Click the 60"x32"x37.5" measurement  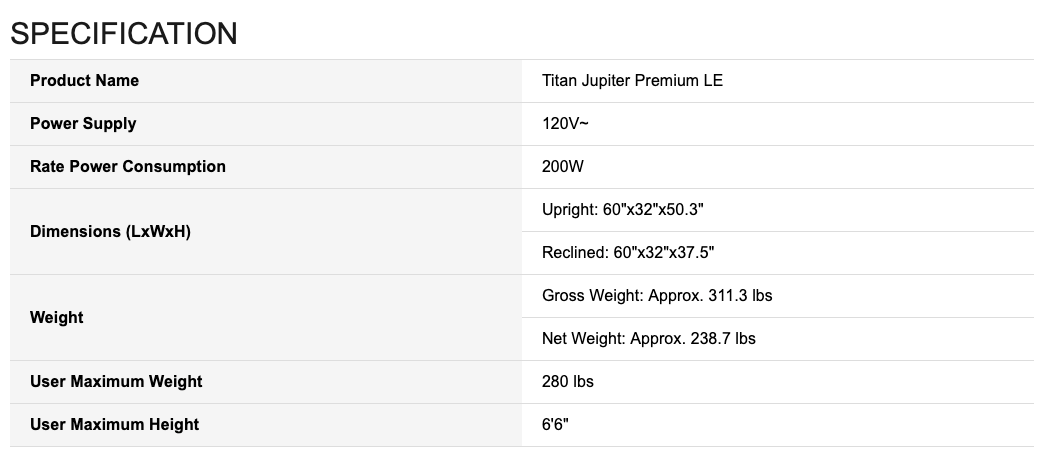click(662, 253)
